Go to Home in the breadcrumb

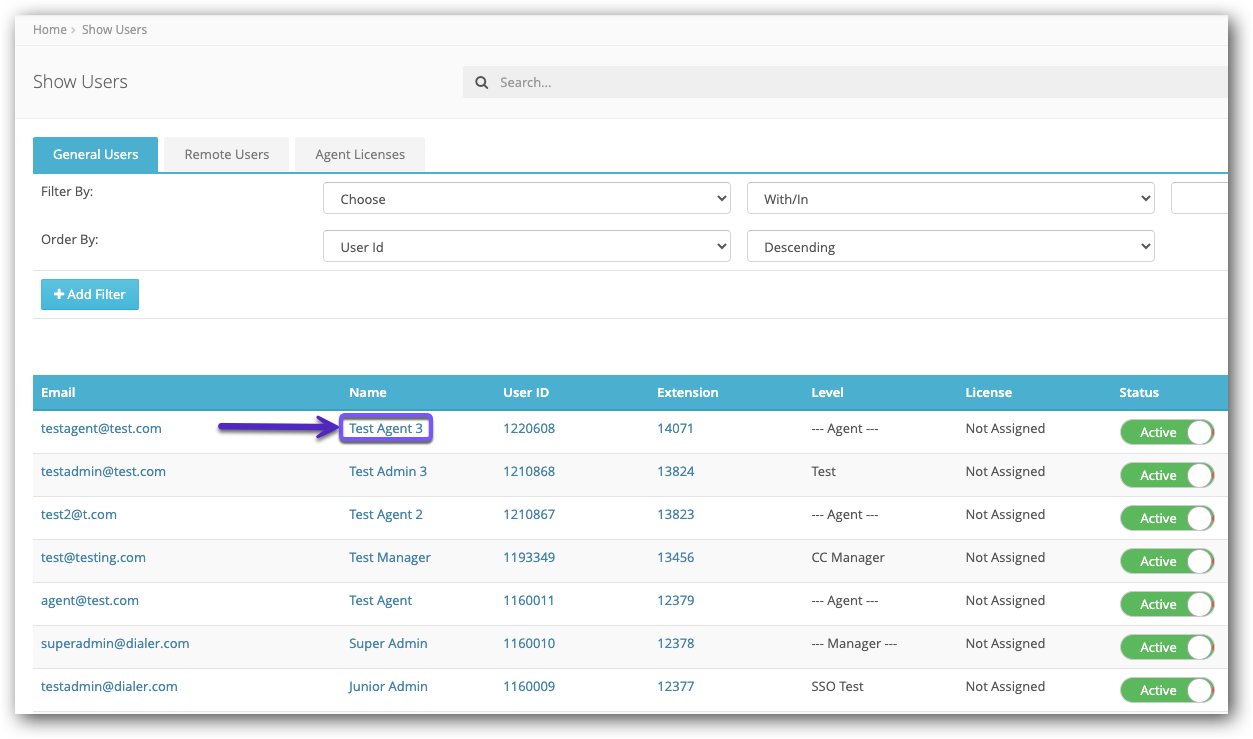click(x=49, y=30)
